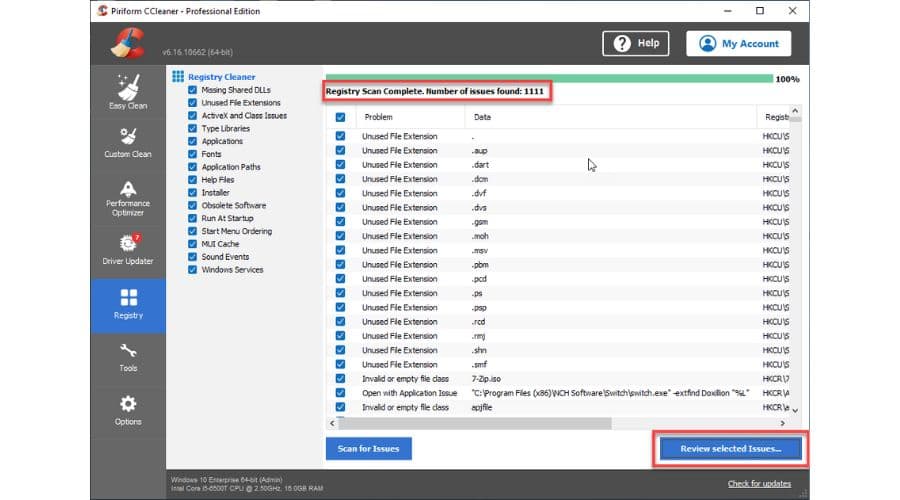The width and height of the screenshot is (900, 500).
Task: Sort results by Data column
Action: (x=611, y=117)
